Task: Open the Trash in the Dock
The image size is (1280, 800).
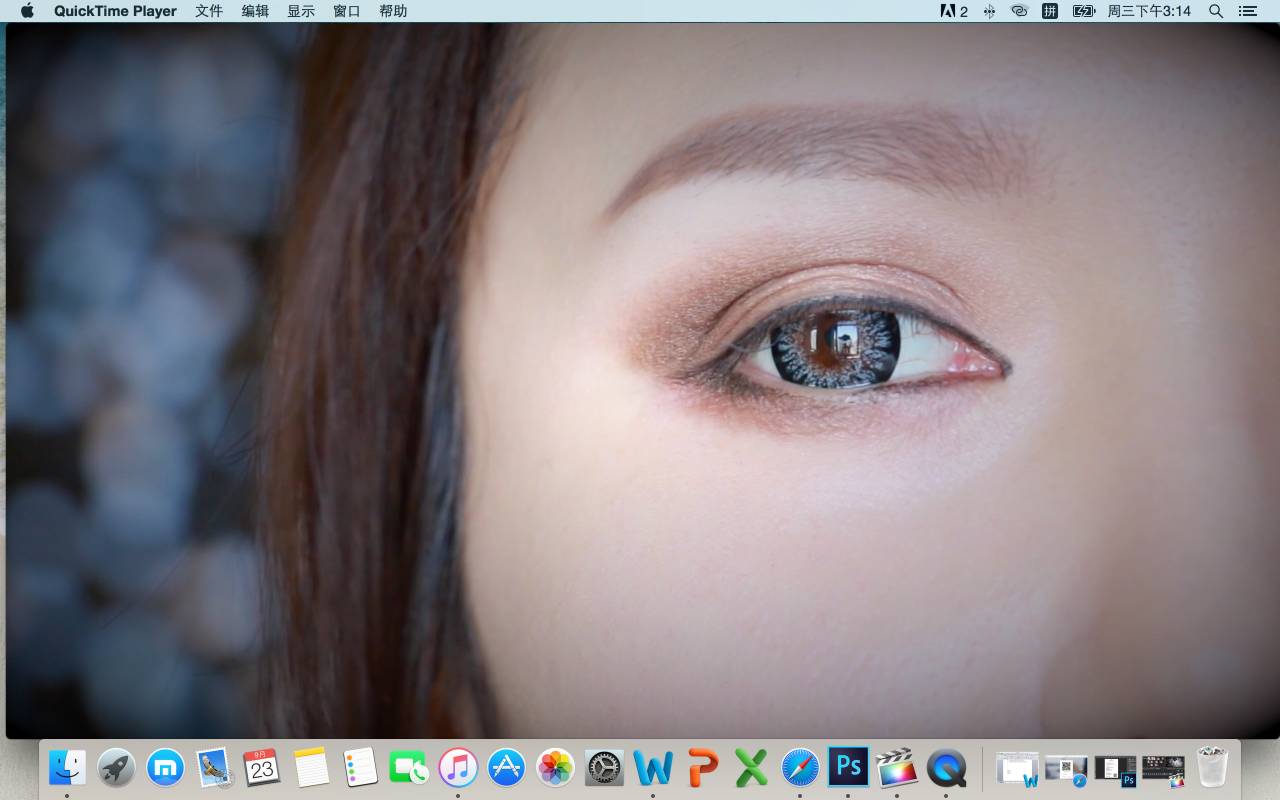Action: (1212, 768)
